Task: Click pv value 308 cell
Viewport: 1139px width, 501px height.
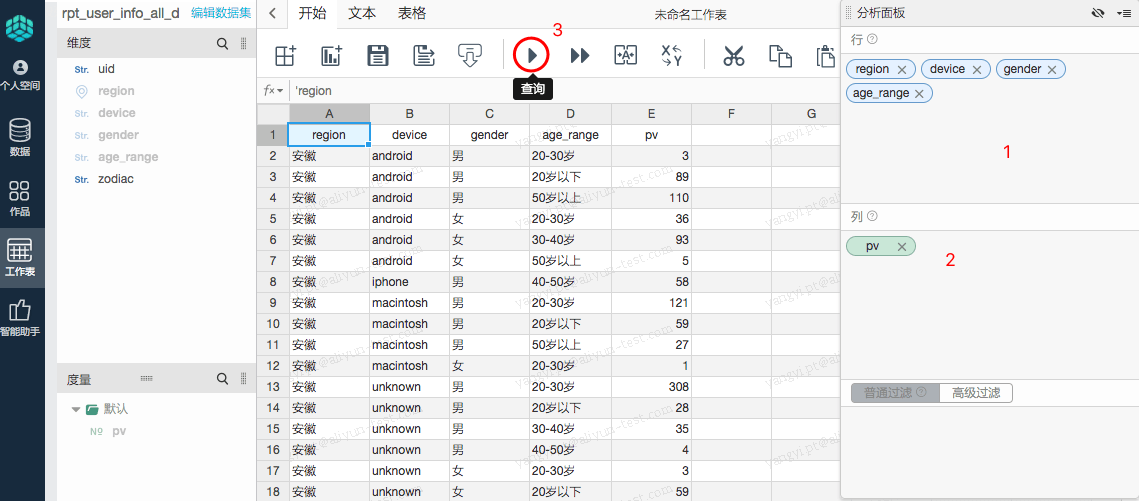Action: pos(652,387)
